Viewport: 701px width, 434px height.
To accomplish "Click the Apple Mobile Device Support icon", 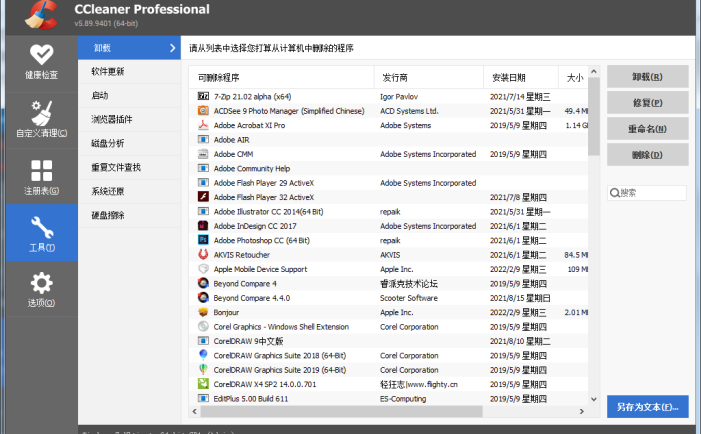I will (x=203, y=269).
